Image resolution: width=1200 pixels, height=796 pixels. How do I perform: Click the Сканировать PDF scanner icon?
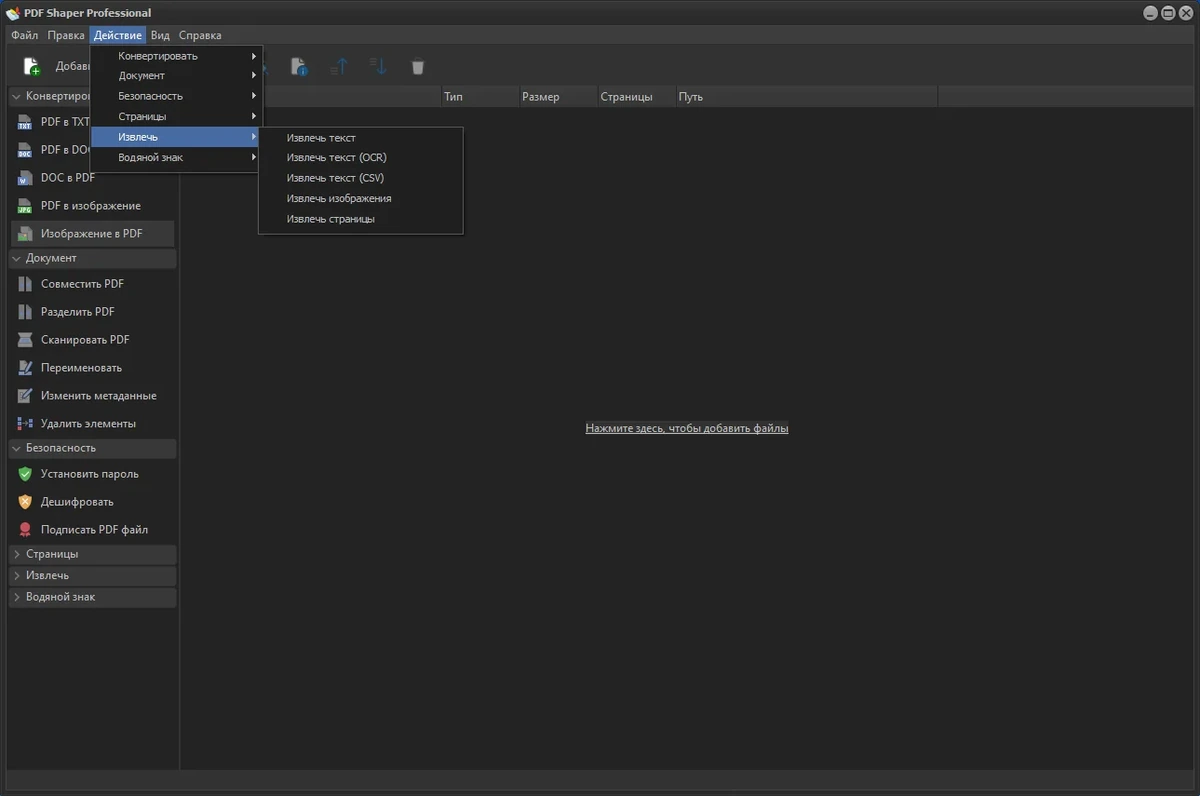25,340
